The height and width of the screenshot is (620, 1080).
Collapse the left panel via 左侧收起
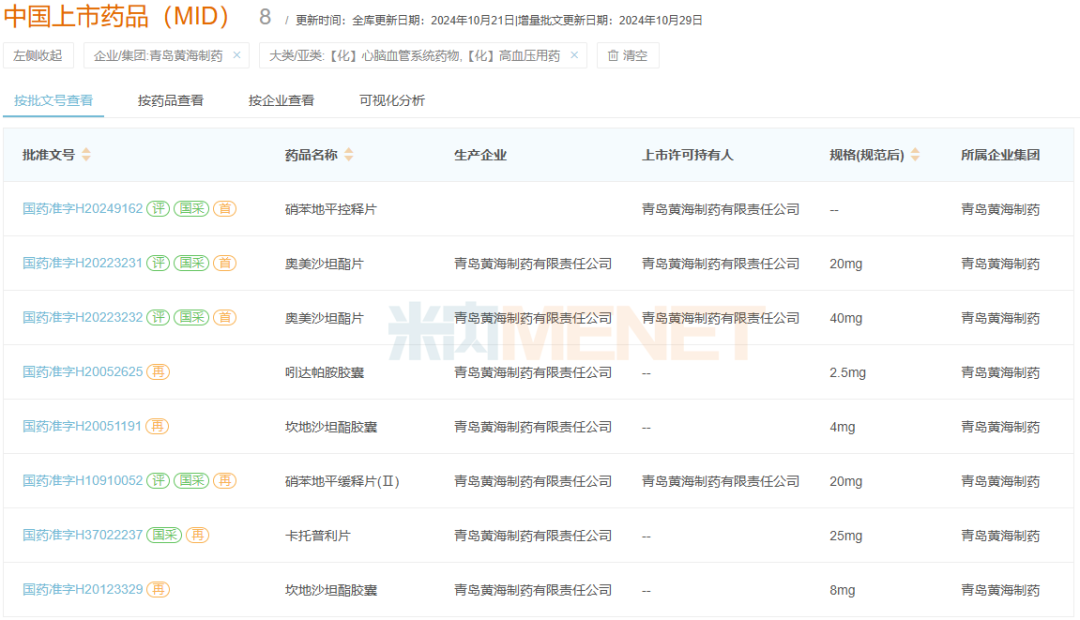point(37,56)
